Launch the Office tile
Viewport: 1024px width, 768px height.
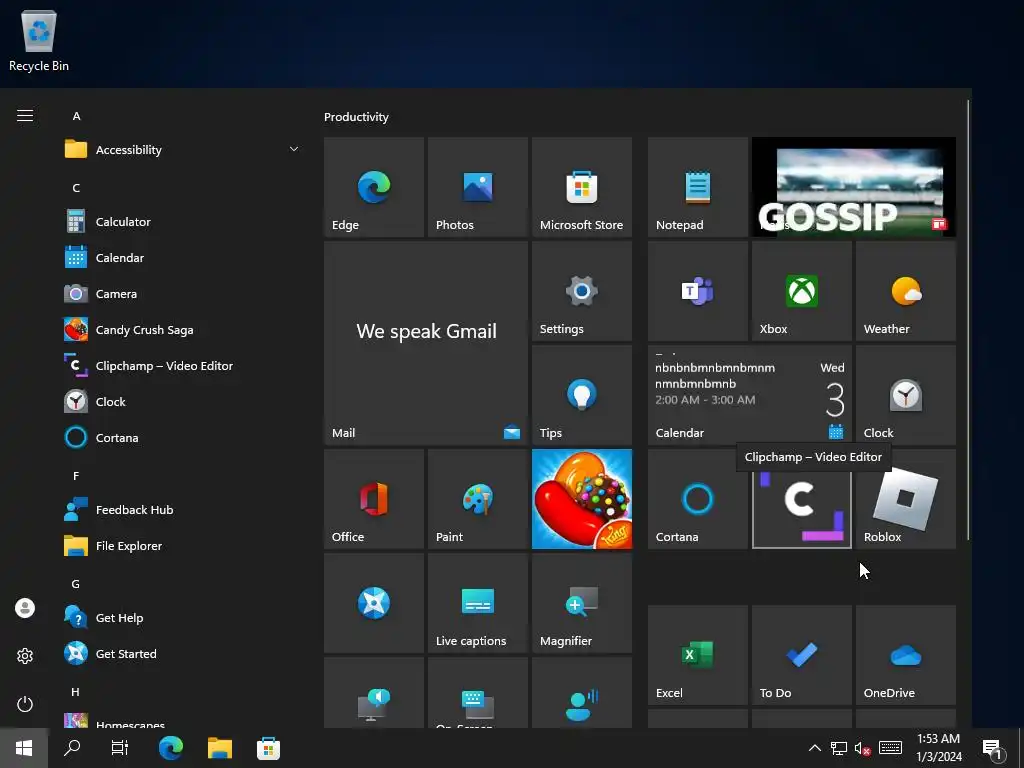tap(374, 499)
